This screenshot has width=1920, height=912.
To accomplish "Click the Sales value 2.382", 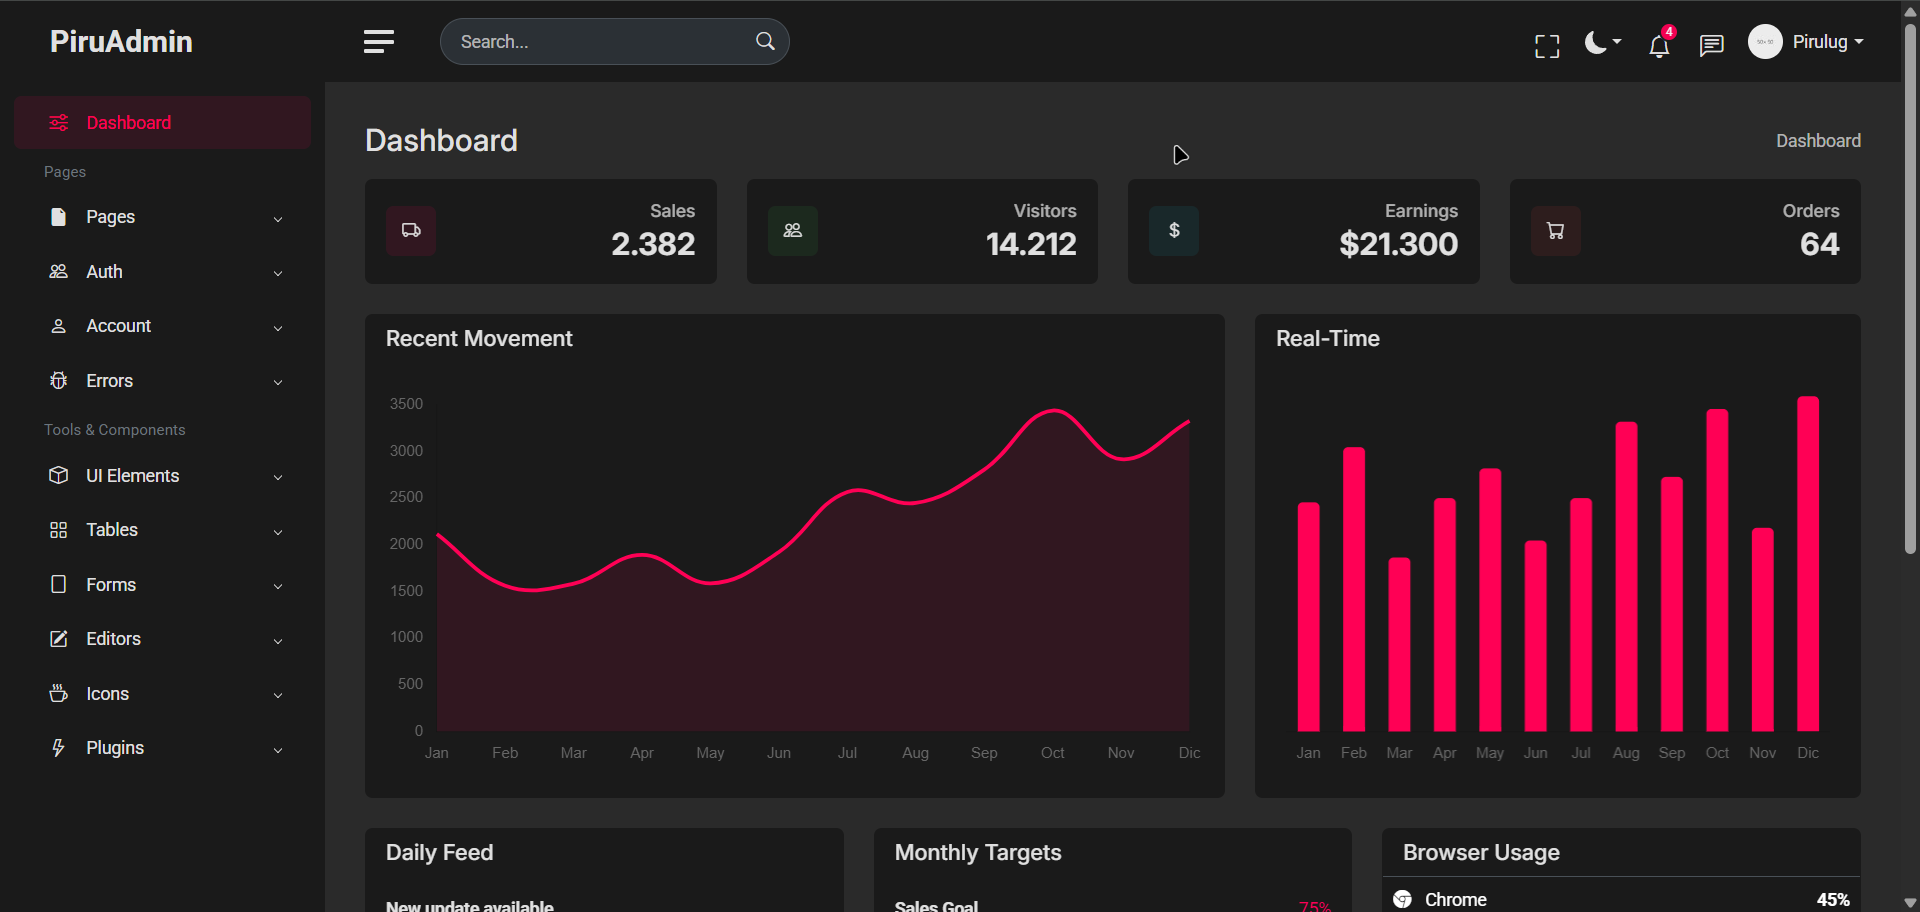I will pyautogui.click(x=653, y=244).
